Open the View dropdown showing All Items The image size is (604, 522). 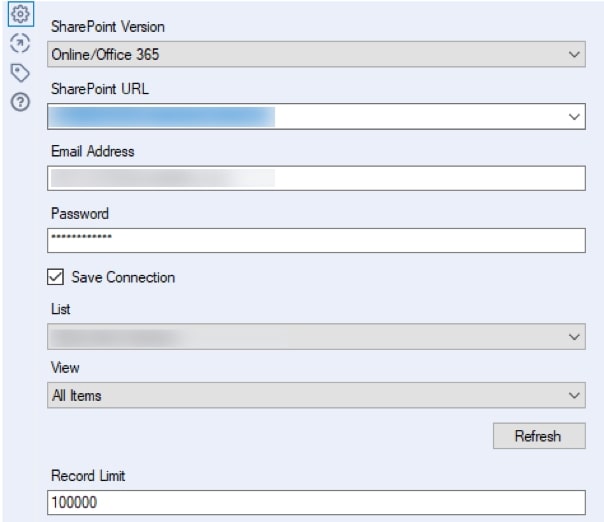pos(316,395)
